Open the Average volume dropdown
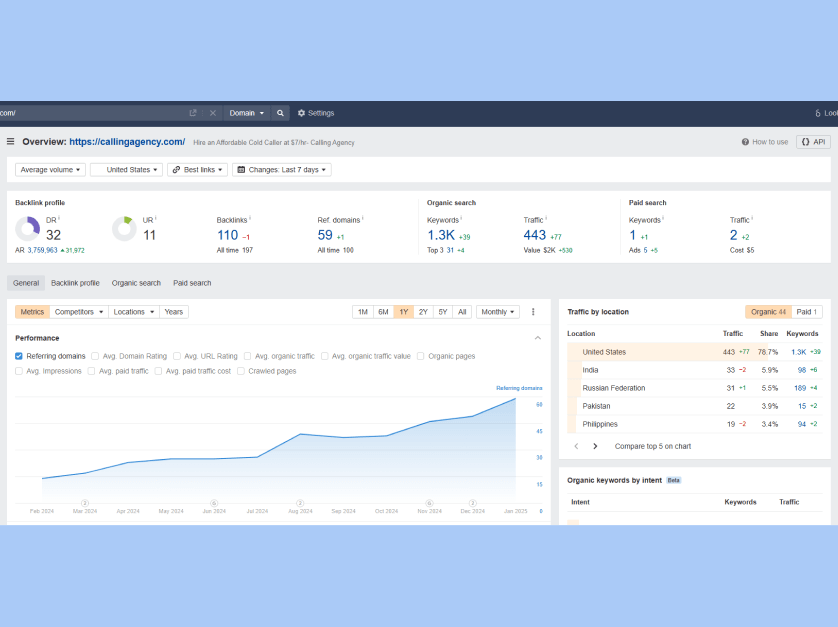The width and height of the screenshot is (838, 627). click(50, 170)
